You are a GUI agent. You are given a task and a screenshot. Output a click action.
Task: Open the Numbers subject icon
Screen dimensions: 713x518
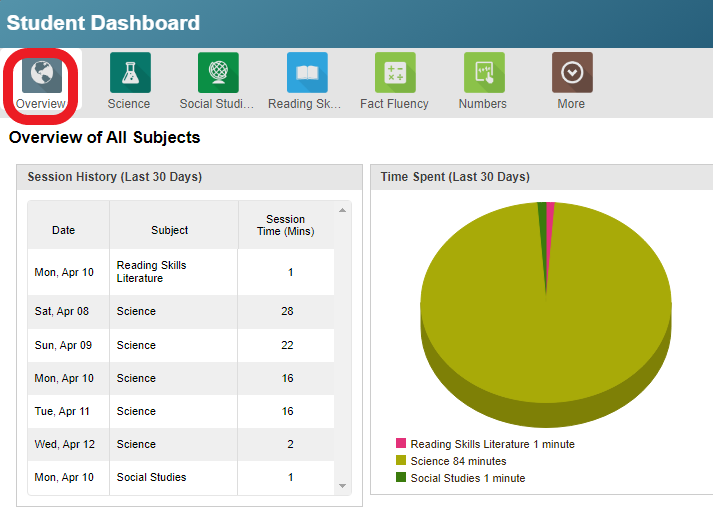483,73
